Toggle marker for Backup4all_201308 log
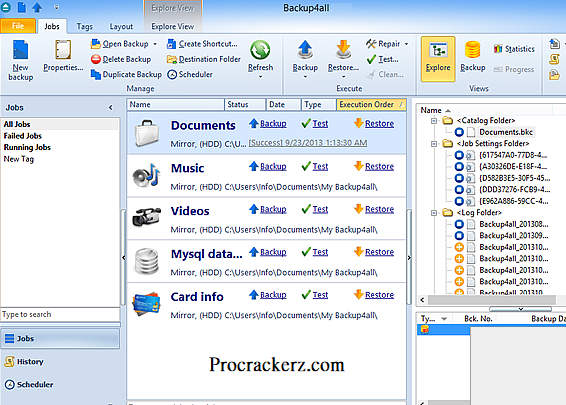The height and width of the screenshot is (405, 566). 459,224
